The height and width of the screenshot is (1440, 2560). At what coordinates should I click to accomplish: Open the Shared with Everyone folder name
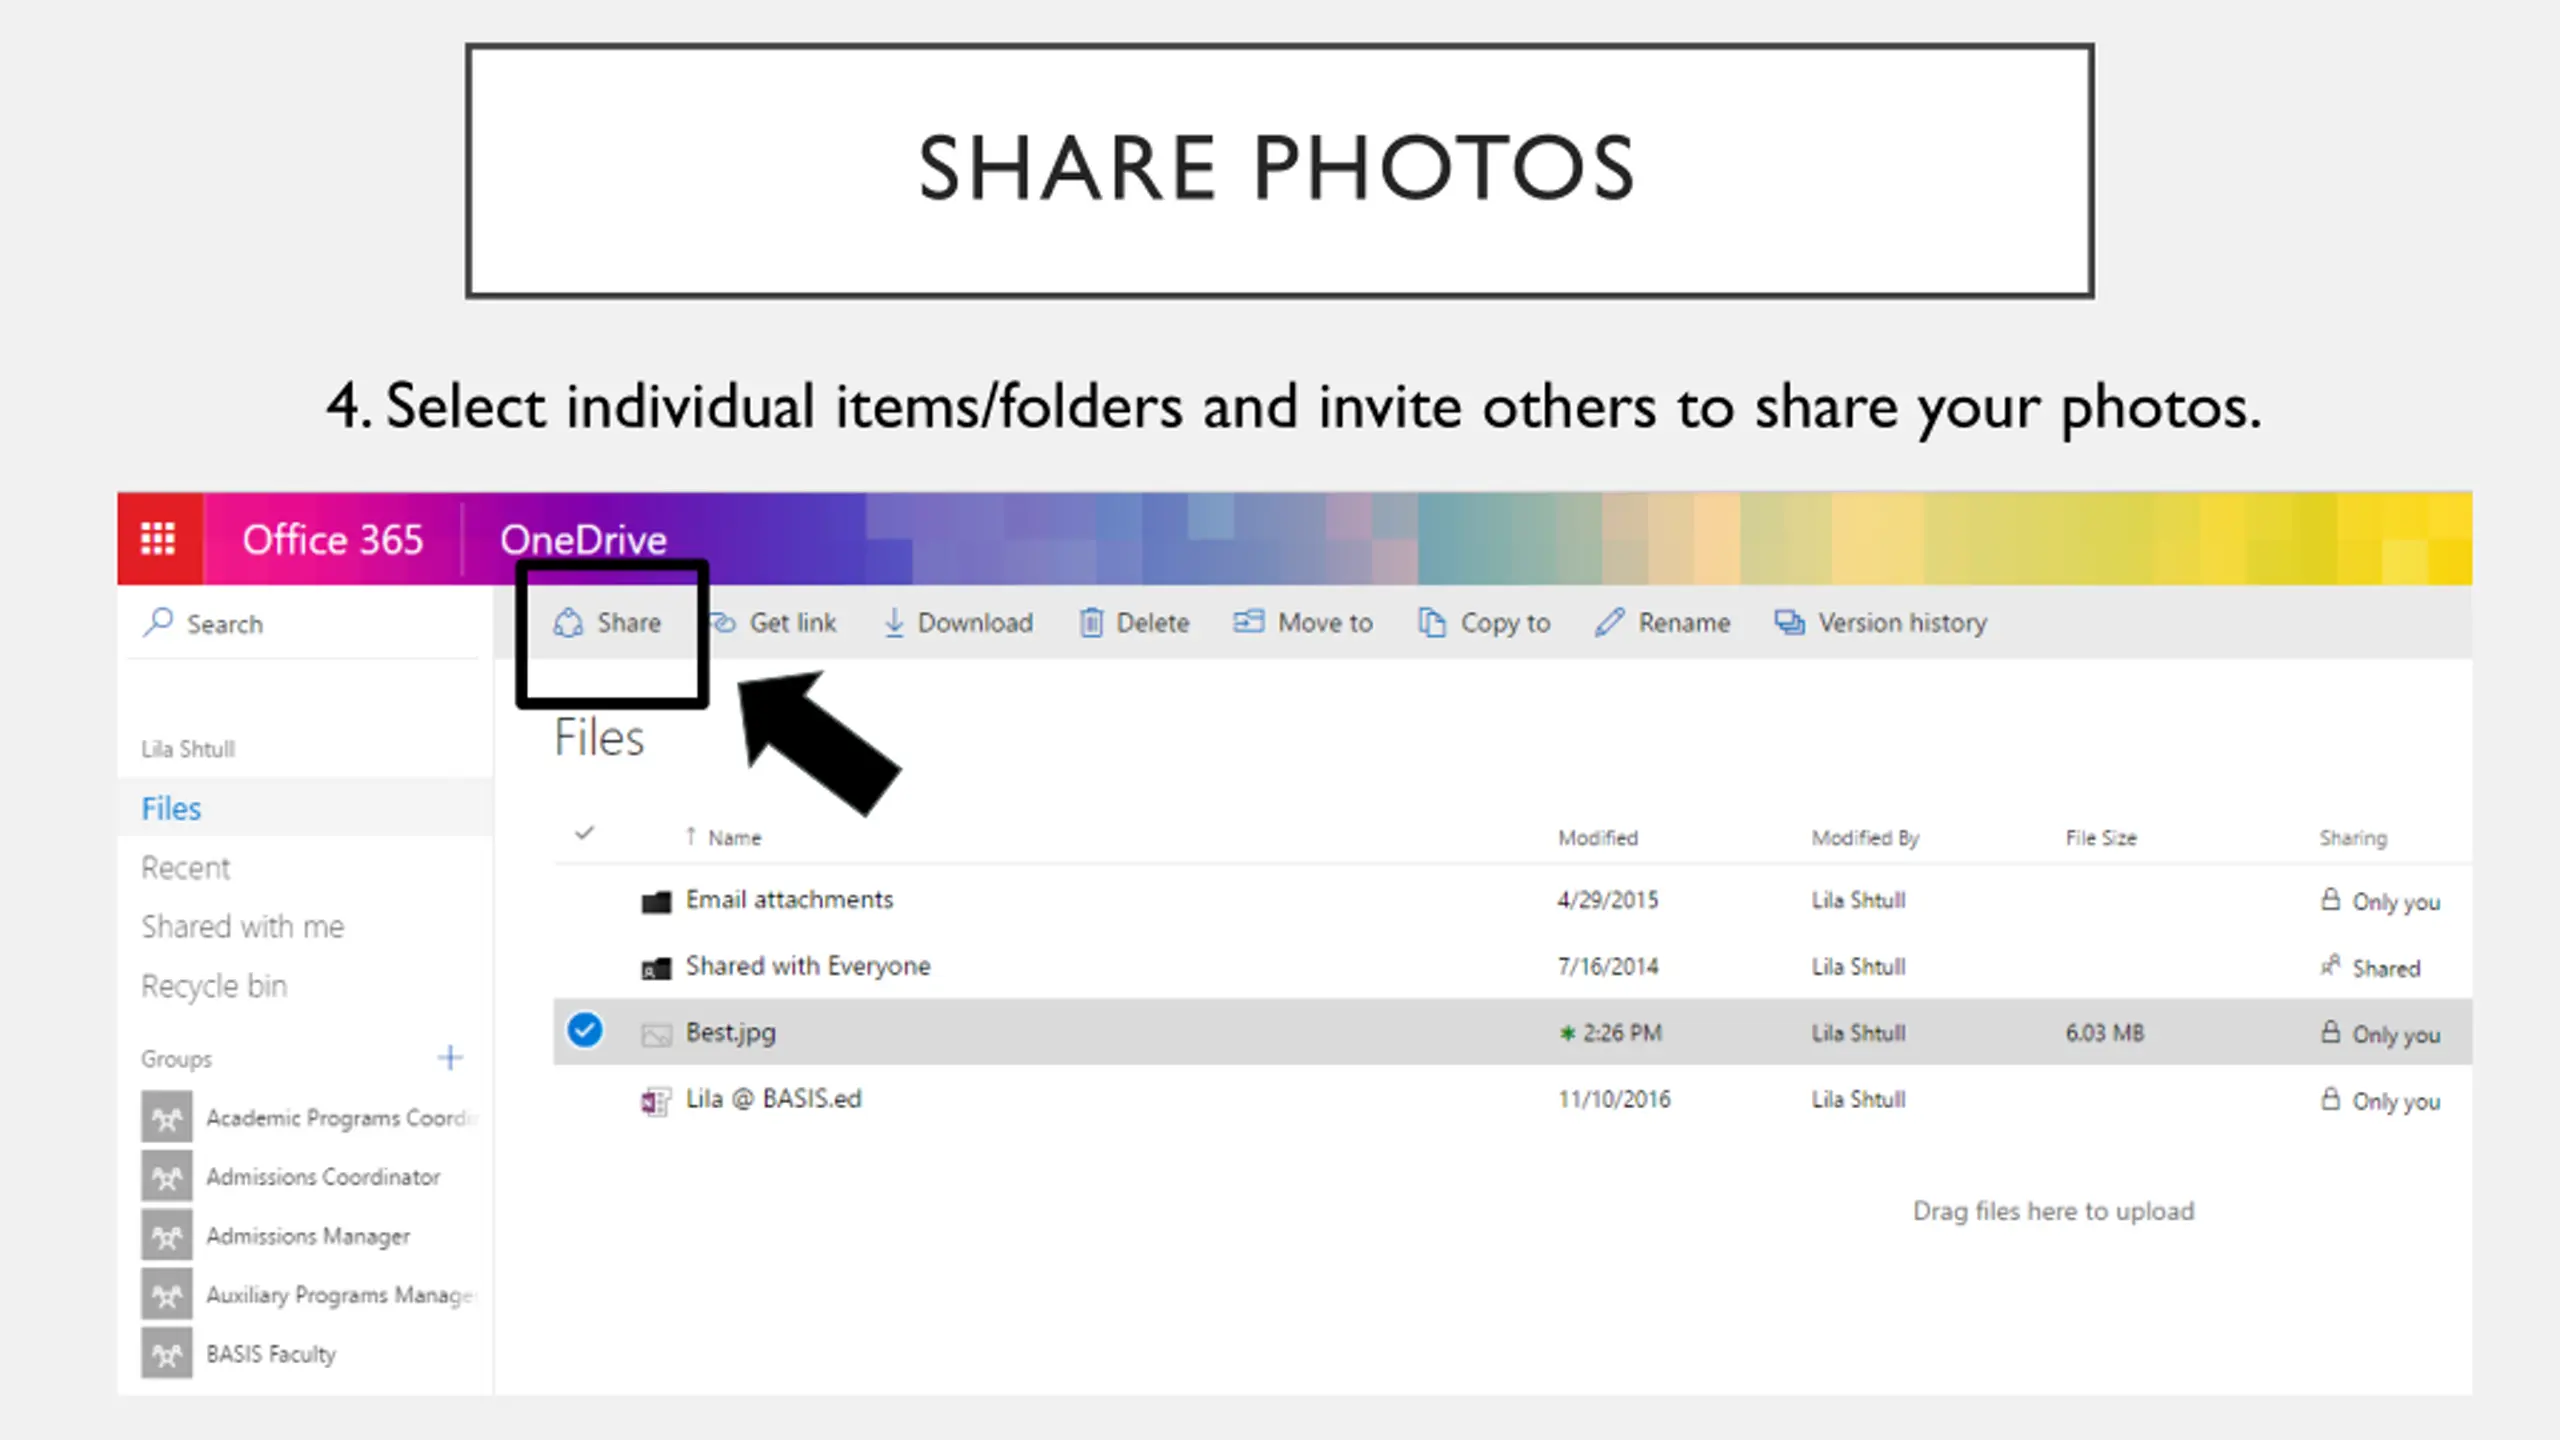[808, 966]
